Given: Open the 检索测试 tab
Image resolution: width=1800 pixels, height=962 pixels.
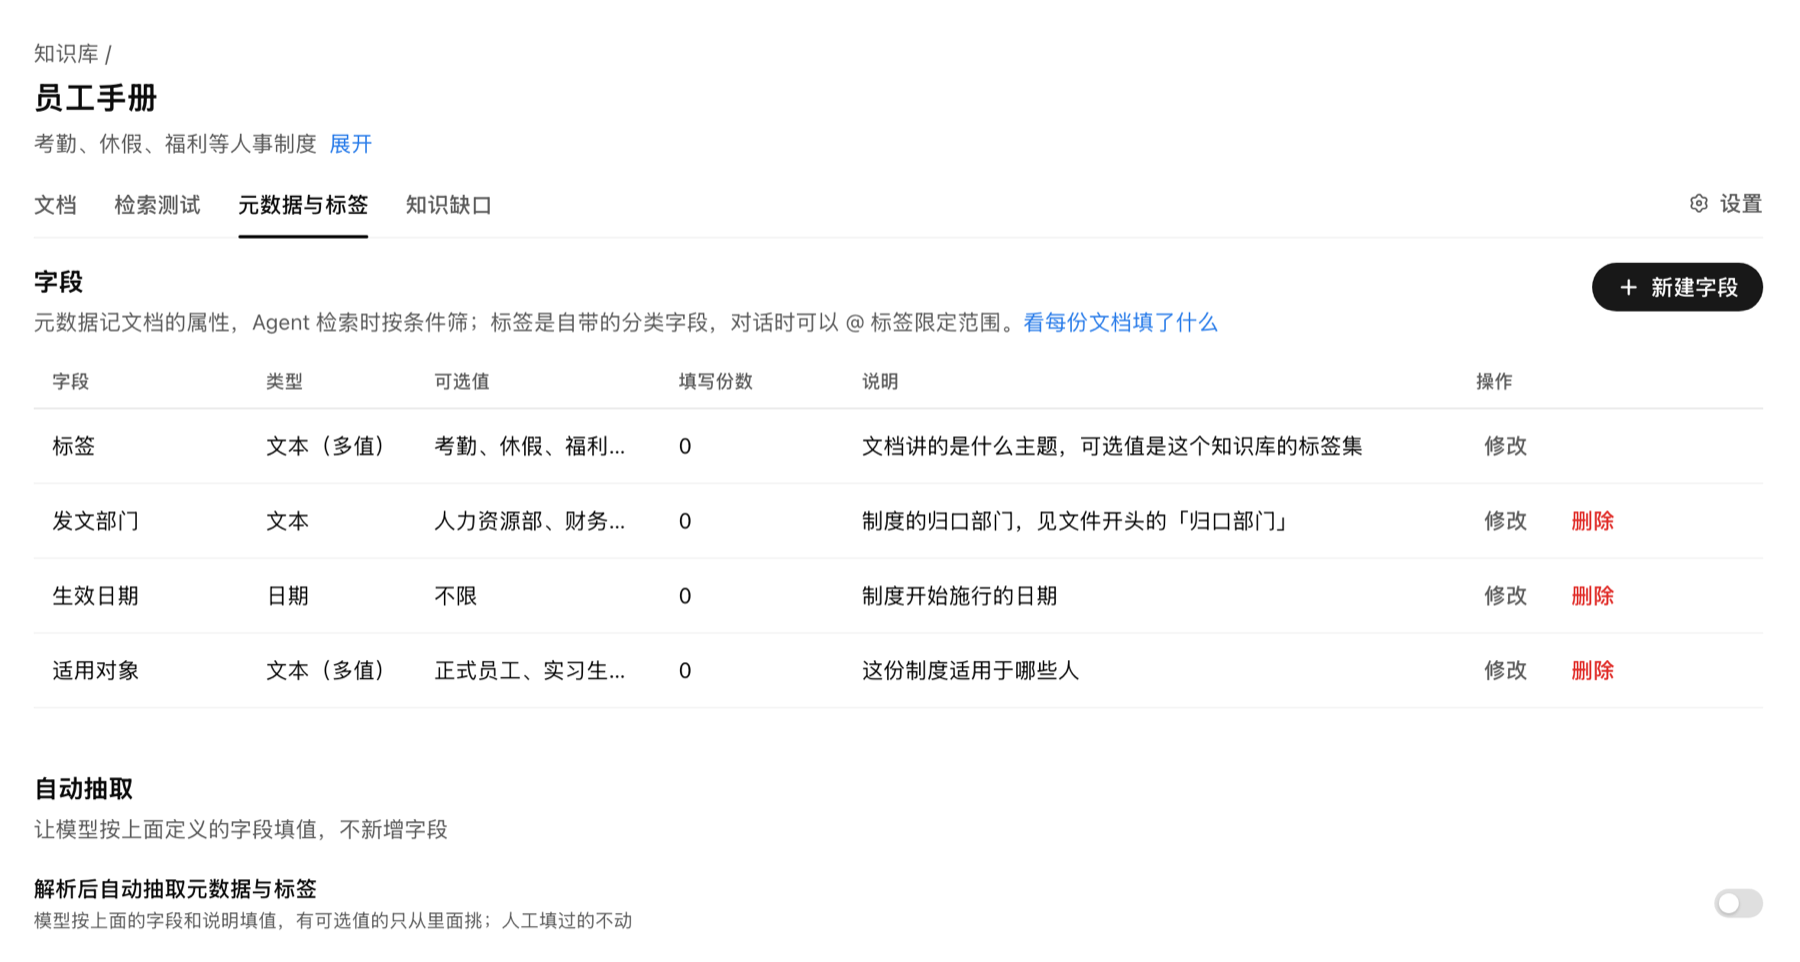Looking at the screenshot, I should (x=157, y=205).
